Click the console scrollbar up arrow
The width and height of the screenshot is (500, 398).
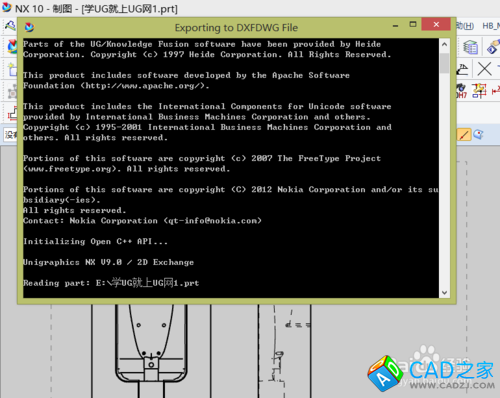(444, 44)
